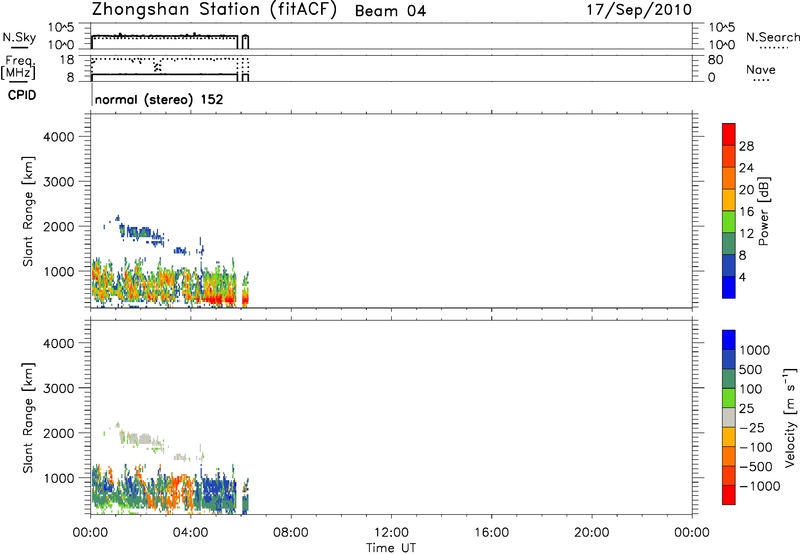Screen dimensions: 800x554
Task: Click the 04:00 time axis label
Action: [191, 533]
